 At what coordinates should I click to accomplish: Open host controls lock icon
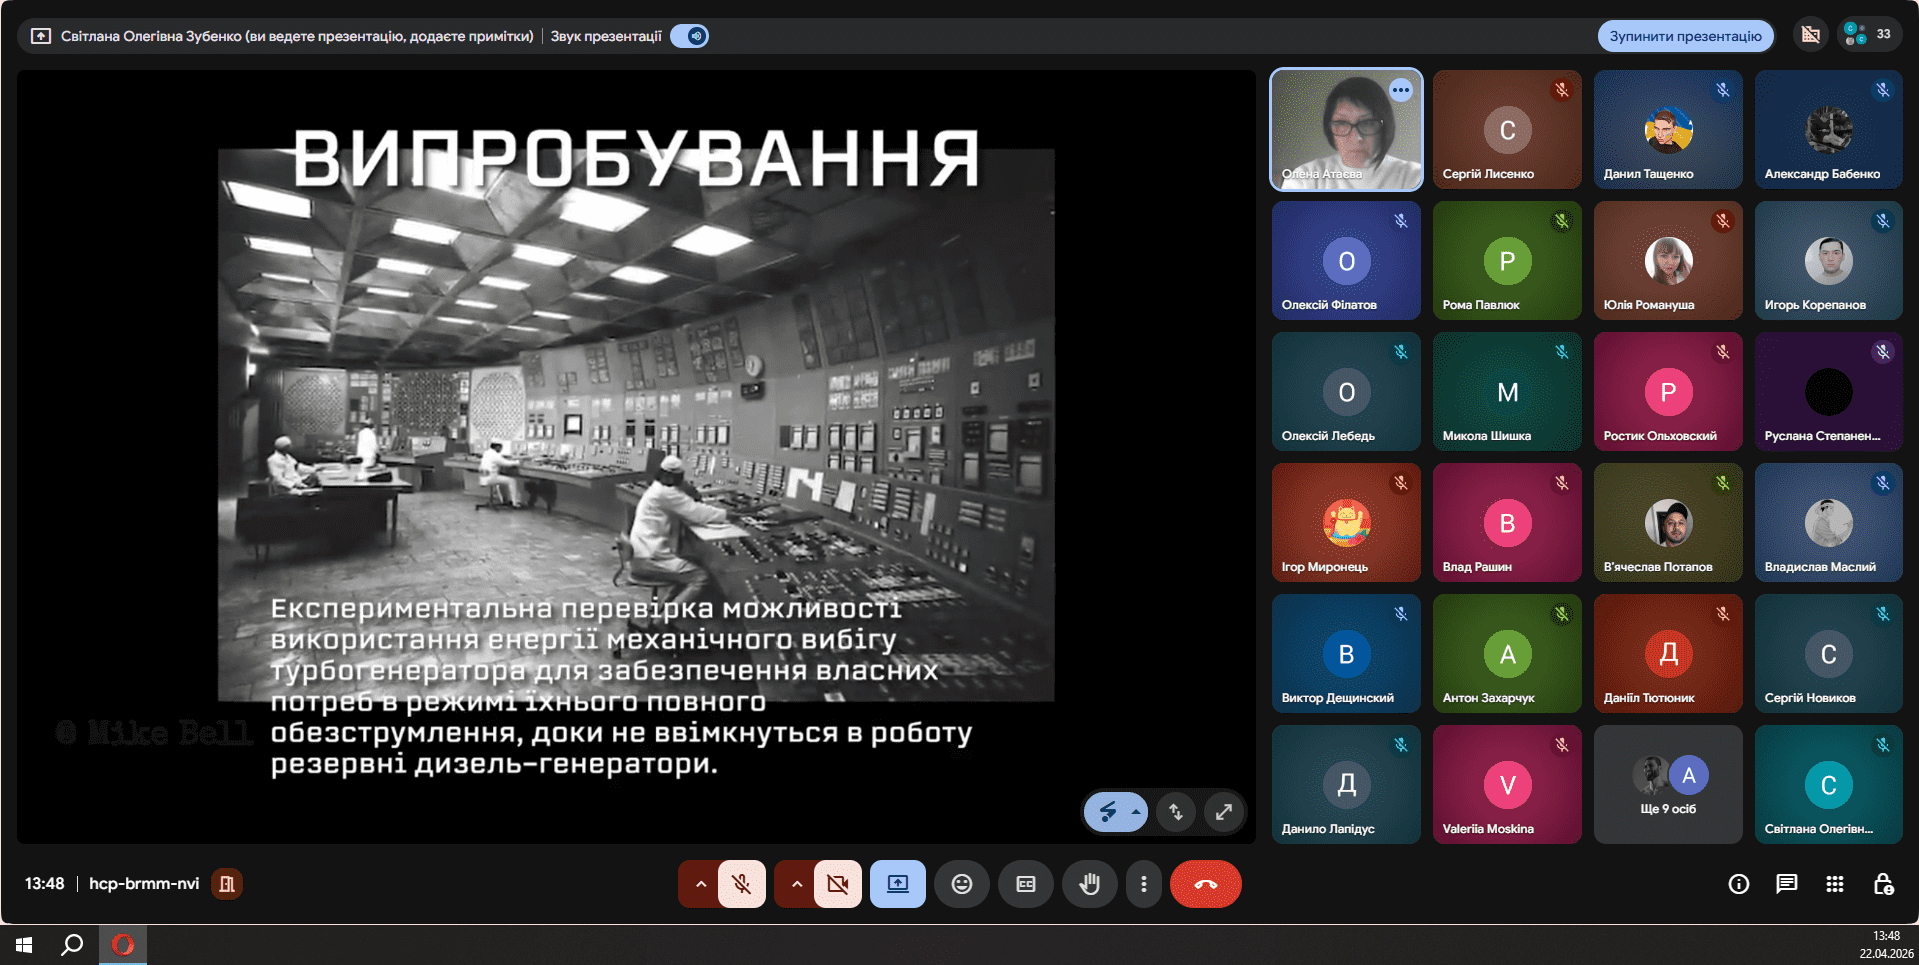tap(1882, 884)
